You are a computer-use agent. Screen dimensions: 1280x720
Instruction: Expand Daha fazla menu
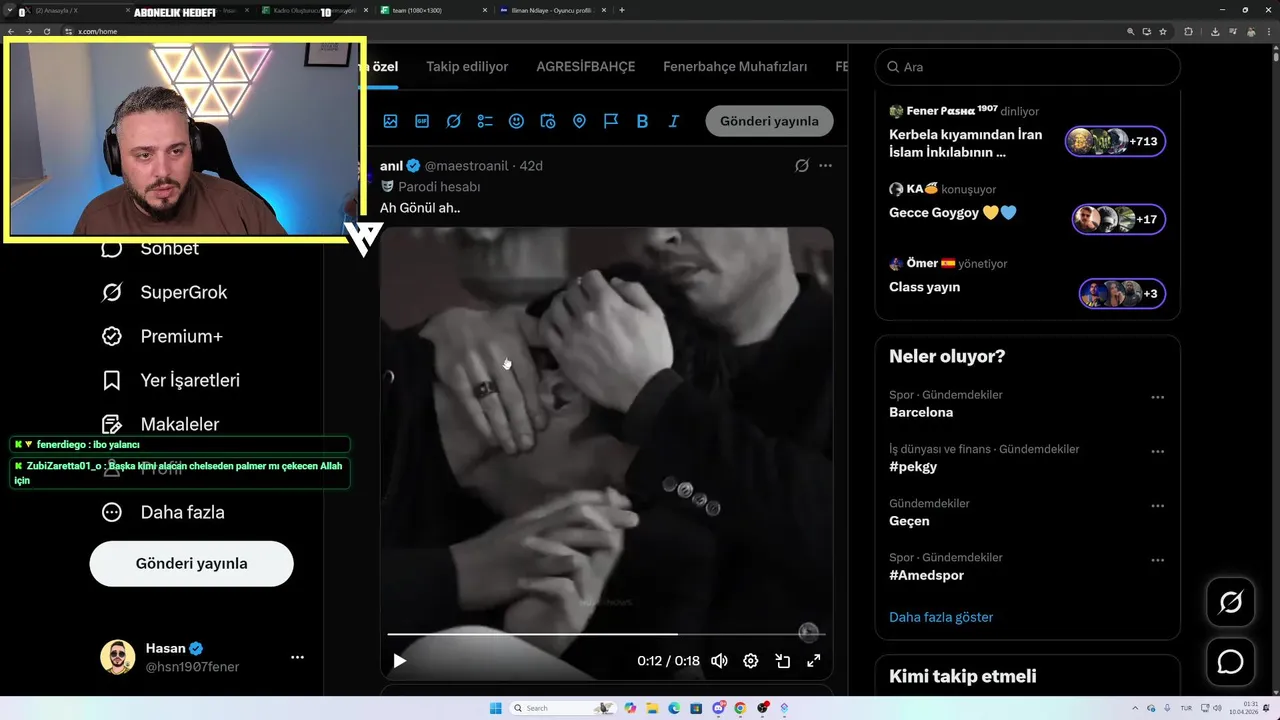(x=163, y=512)
